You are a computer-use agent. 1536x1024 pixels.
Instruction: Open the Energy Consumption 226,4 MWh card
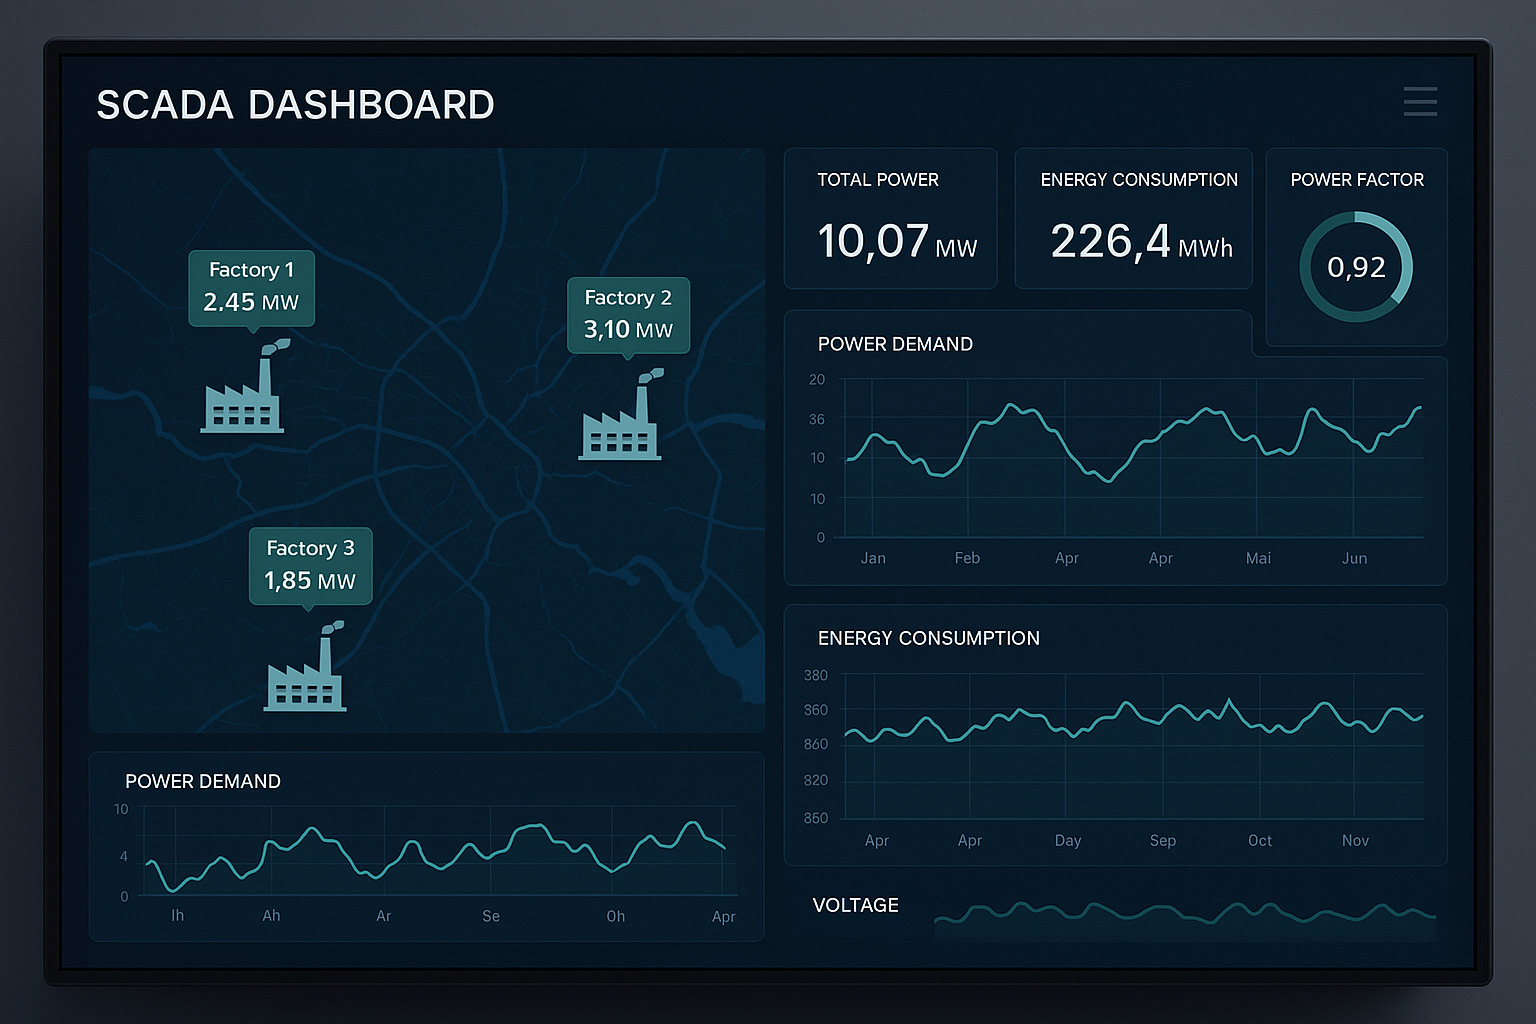tap(1134, 219)
